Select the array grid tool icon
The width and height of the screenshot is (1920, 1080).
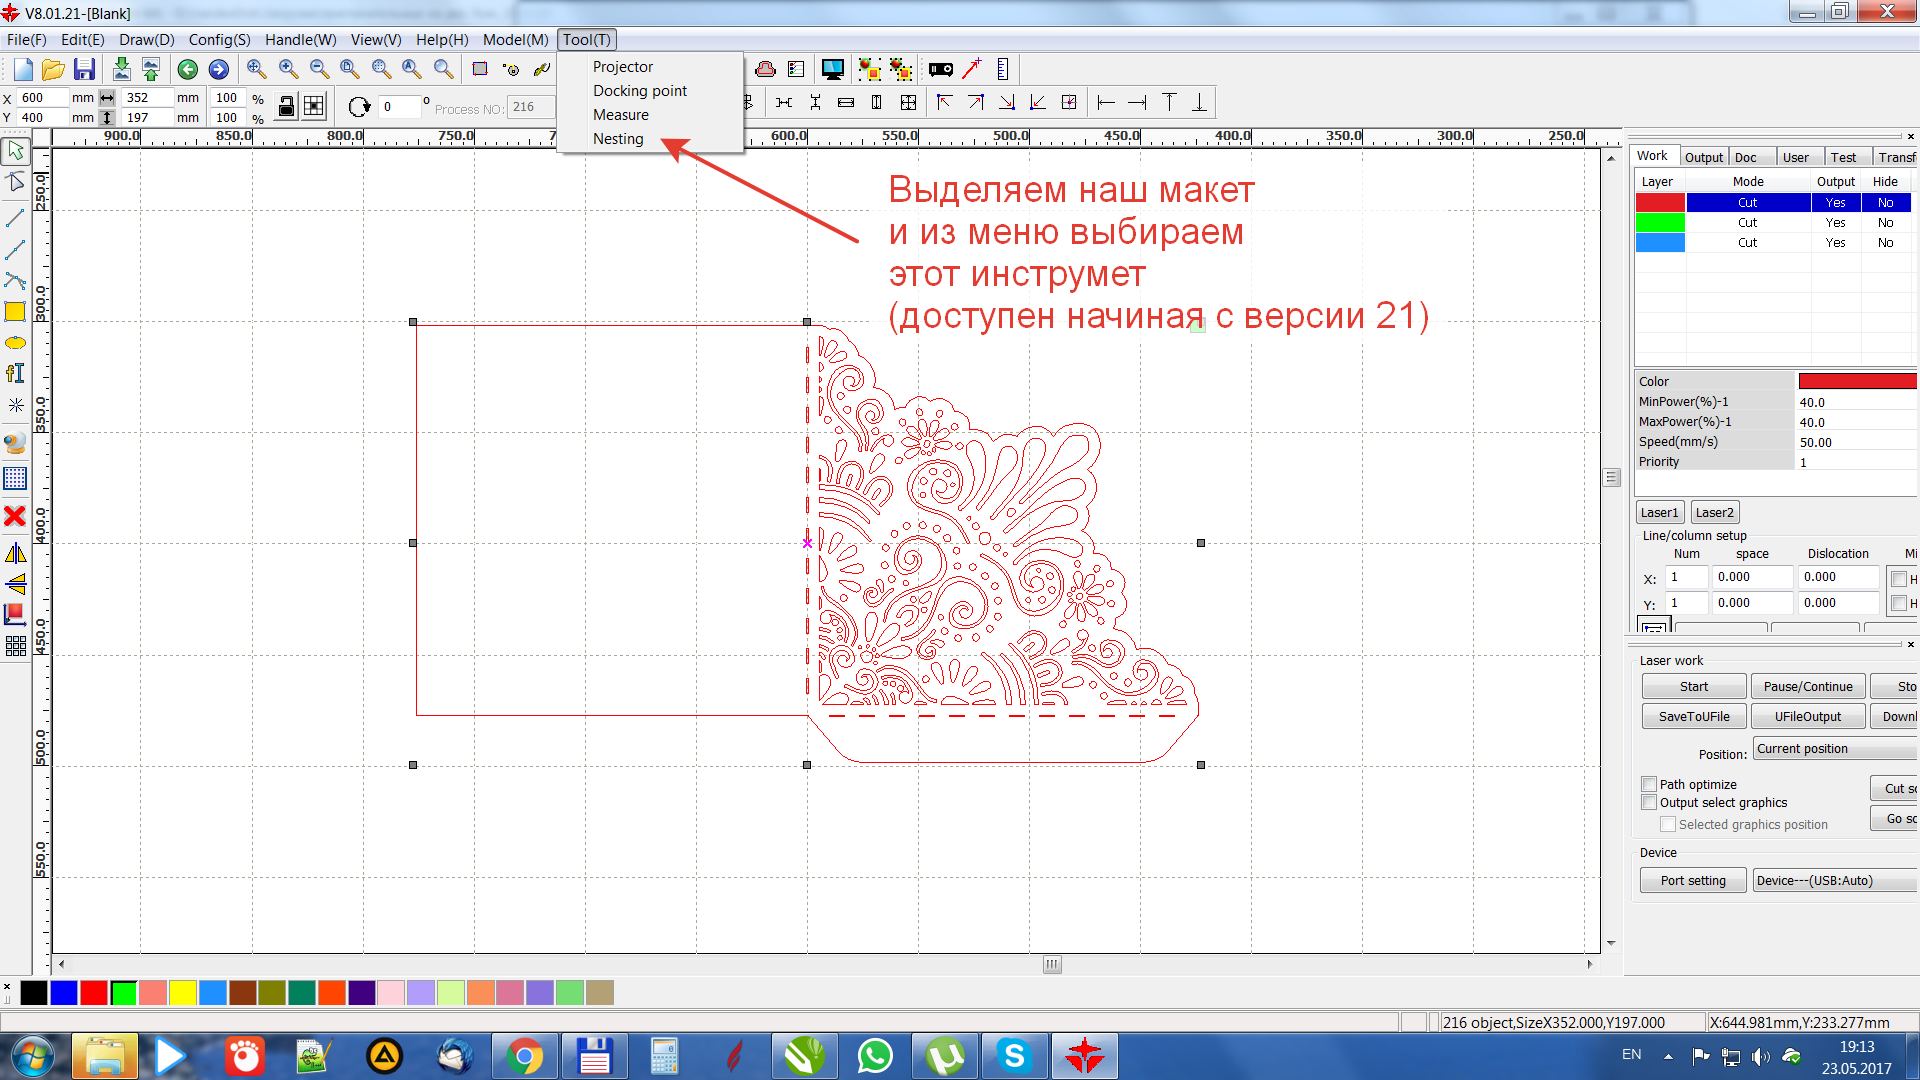point(15,646)
